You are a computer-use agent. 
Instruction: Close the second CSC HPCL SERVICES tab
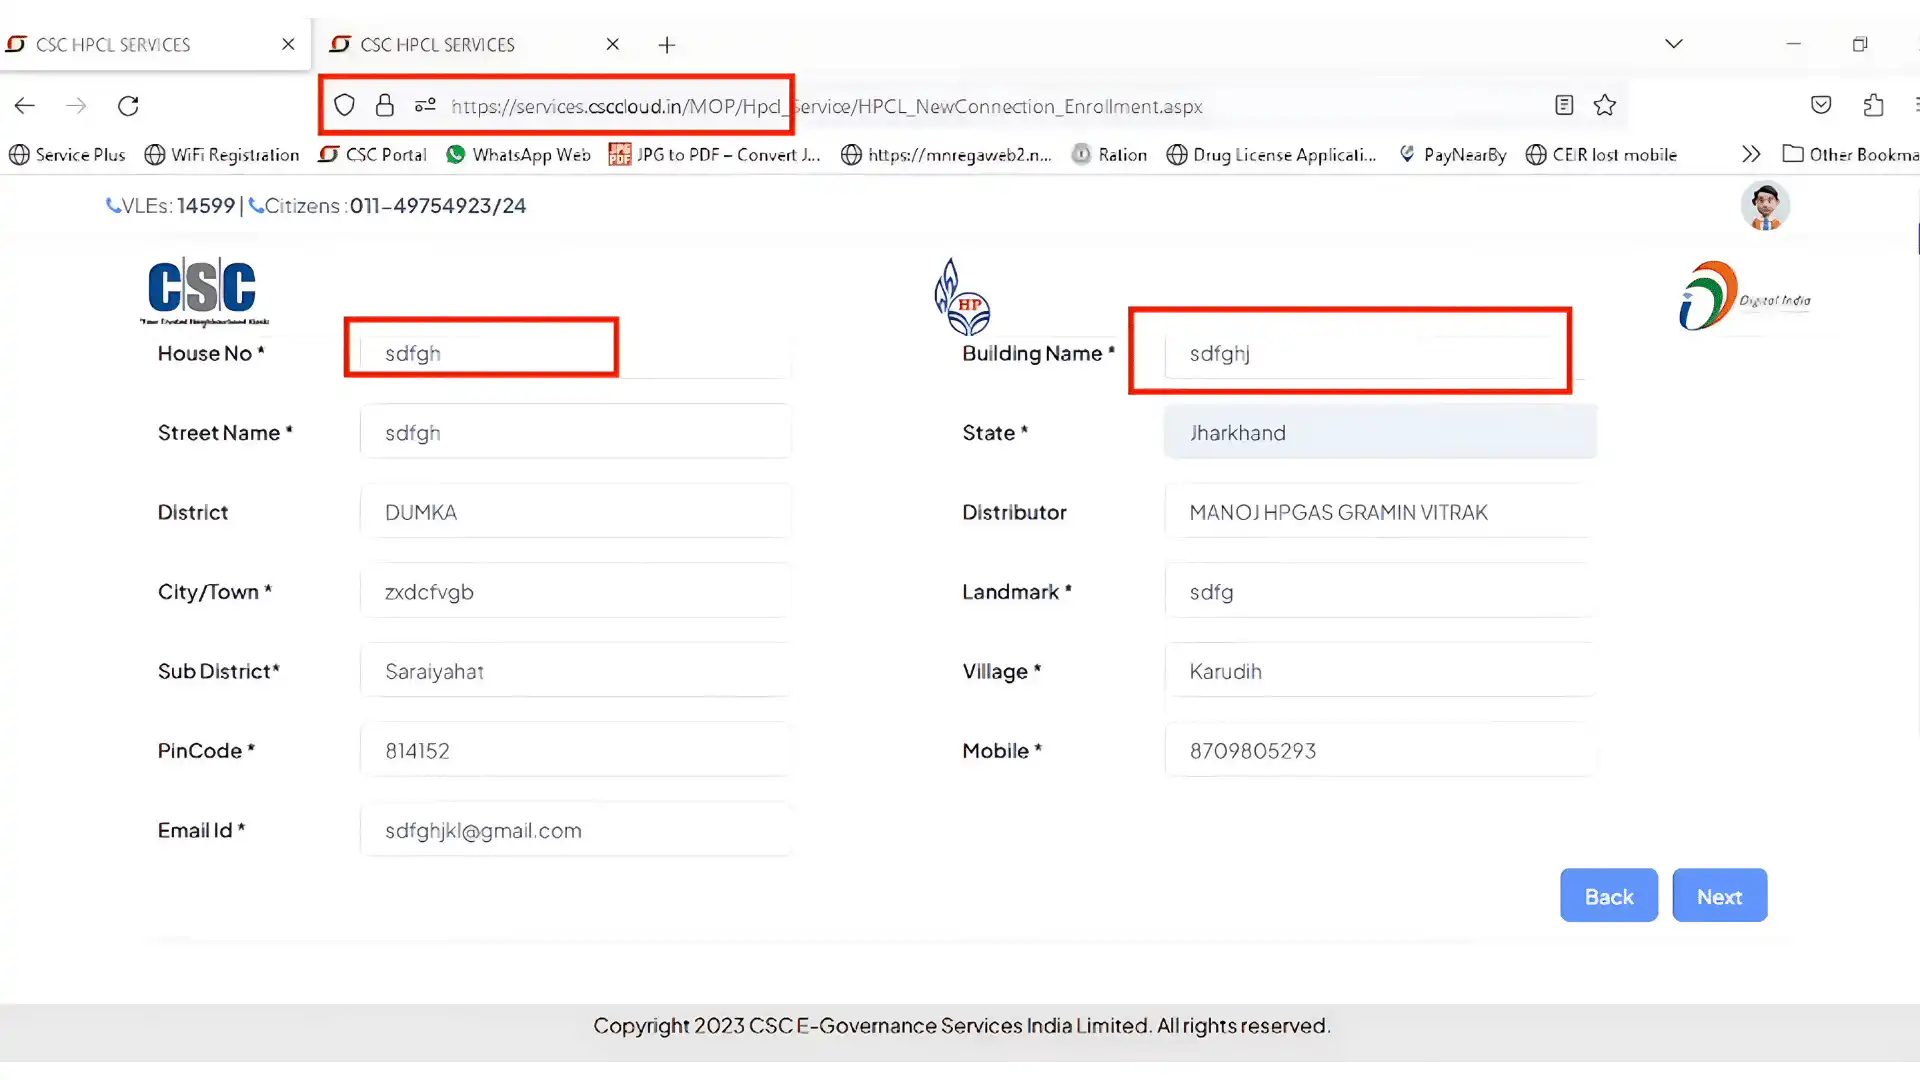613,44
